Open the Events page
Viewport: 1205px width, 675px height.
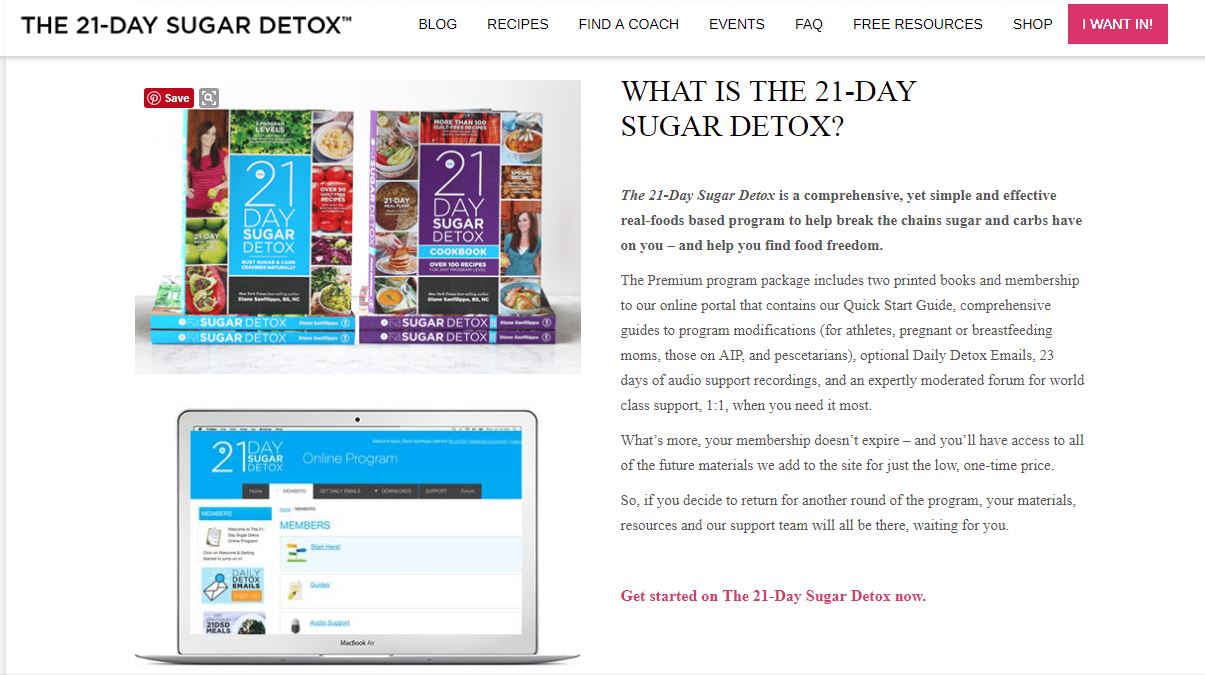[737, 24]
